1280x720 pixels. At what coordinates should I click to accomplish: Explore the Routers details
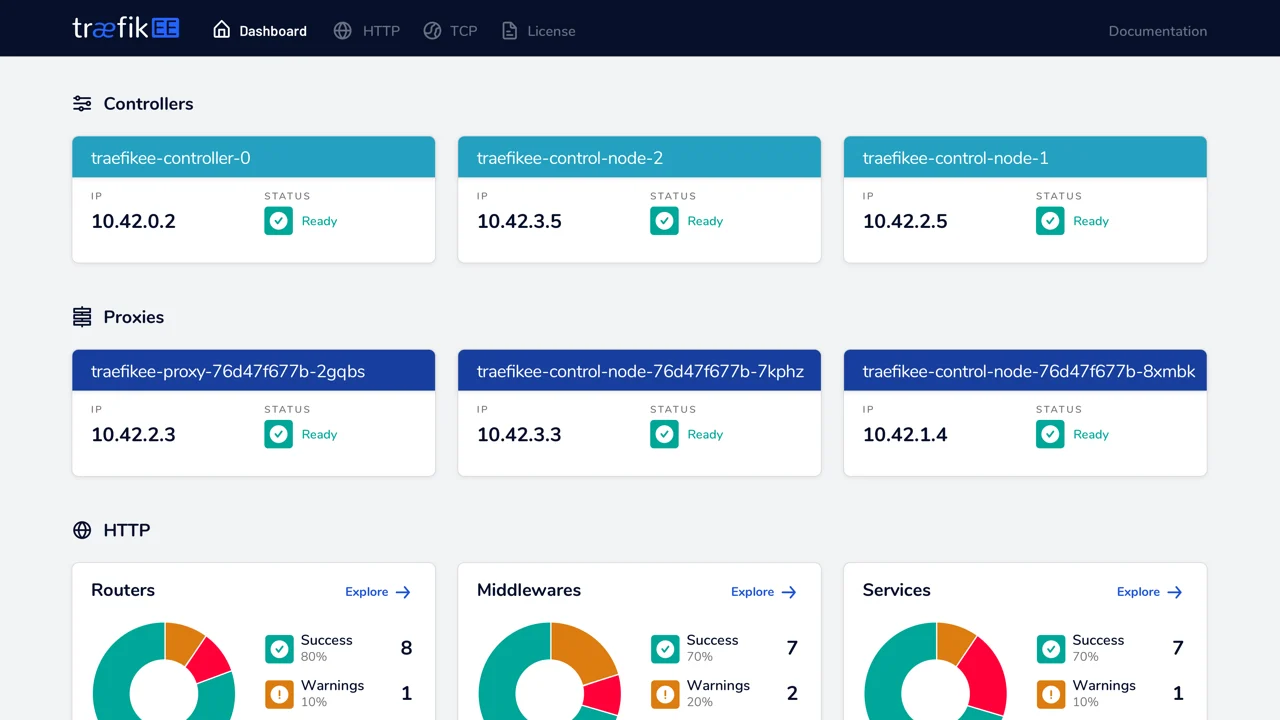click(x=378, y=592)
